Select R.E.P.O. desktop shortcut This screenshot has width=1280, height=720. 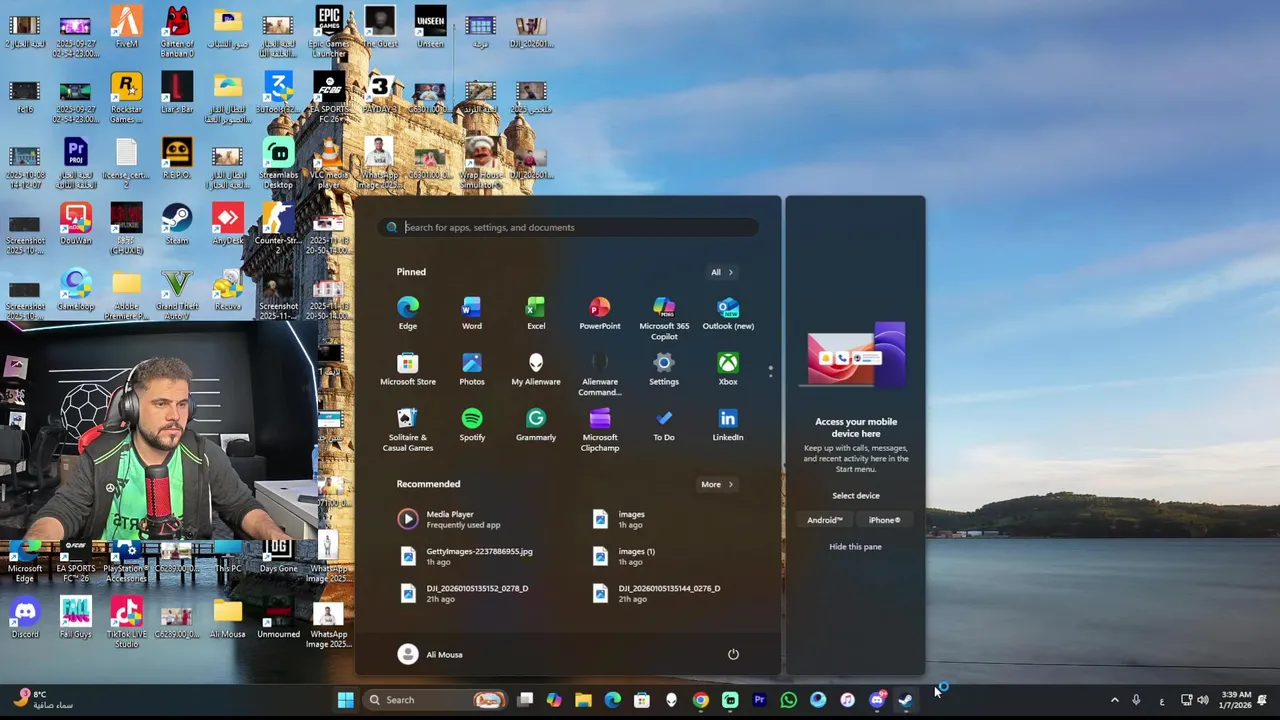coord(177,158)
